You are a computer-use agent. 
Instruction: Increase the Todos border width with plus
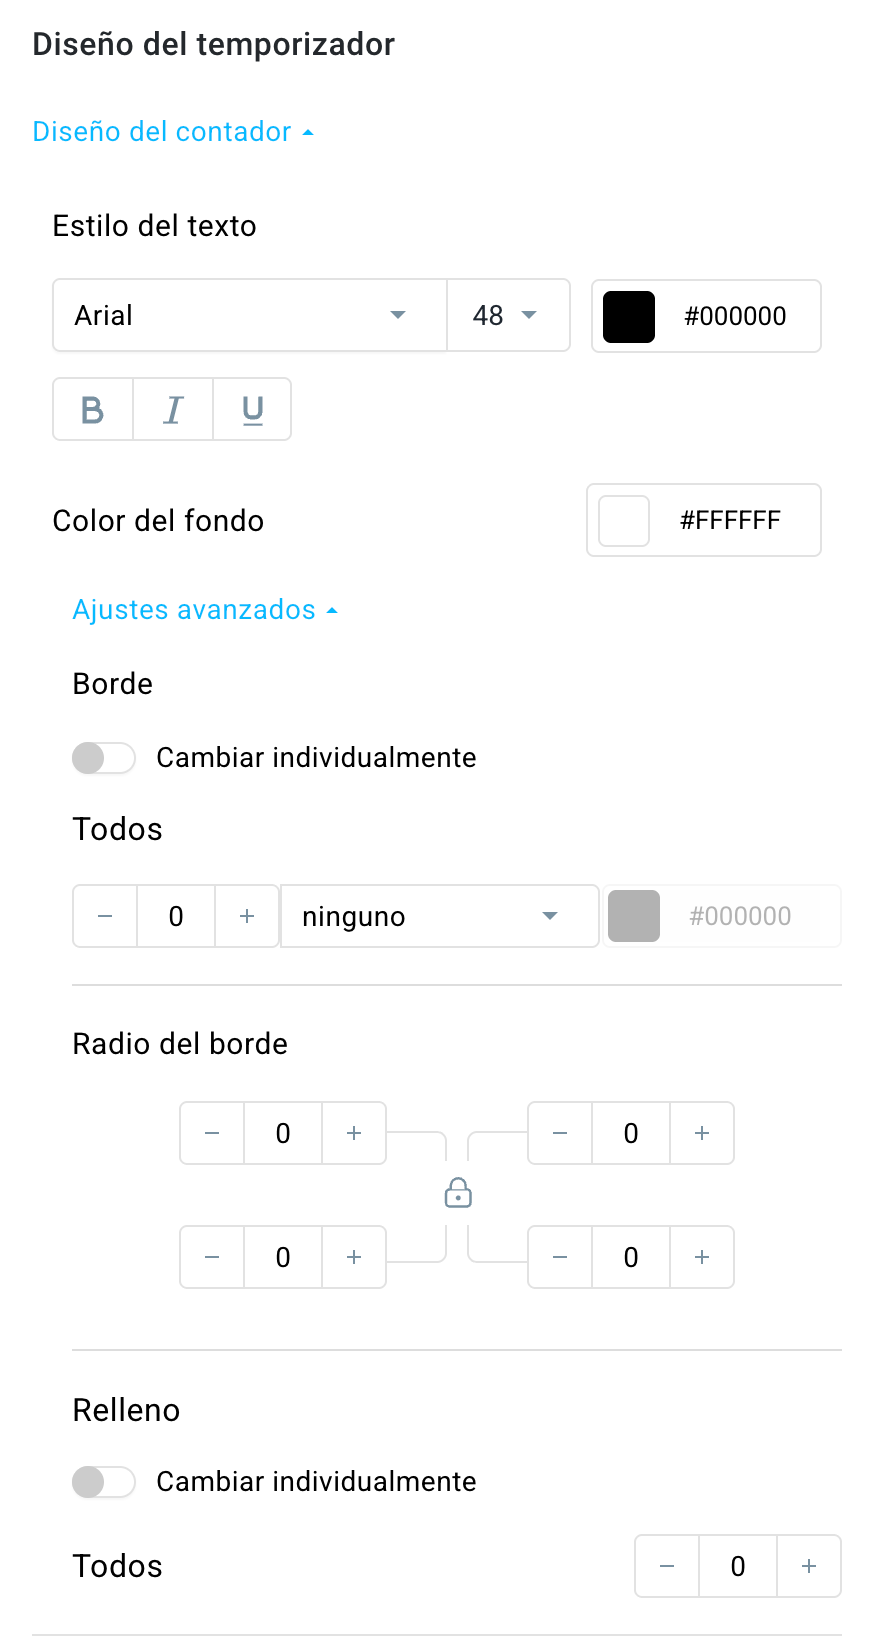tap(247, 916)
